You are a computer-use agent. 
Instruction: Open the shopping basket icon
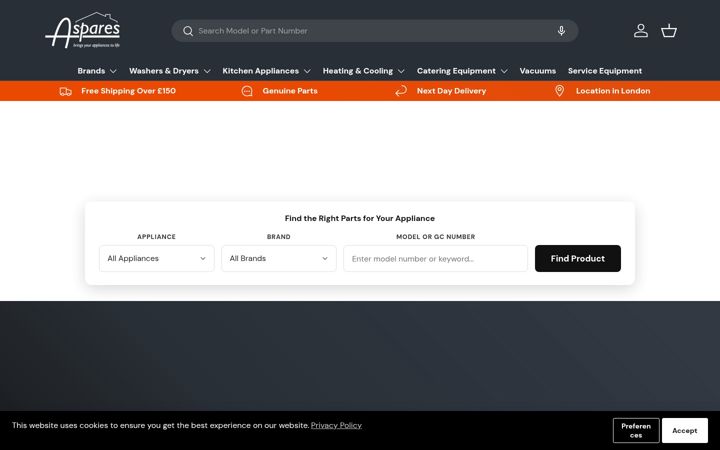(x=669, y=31)
